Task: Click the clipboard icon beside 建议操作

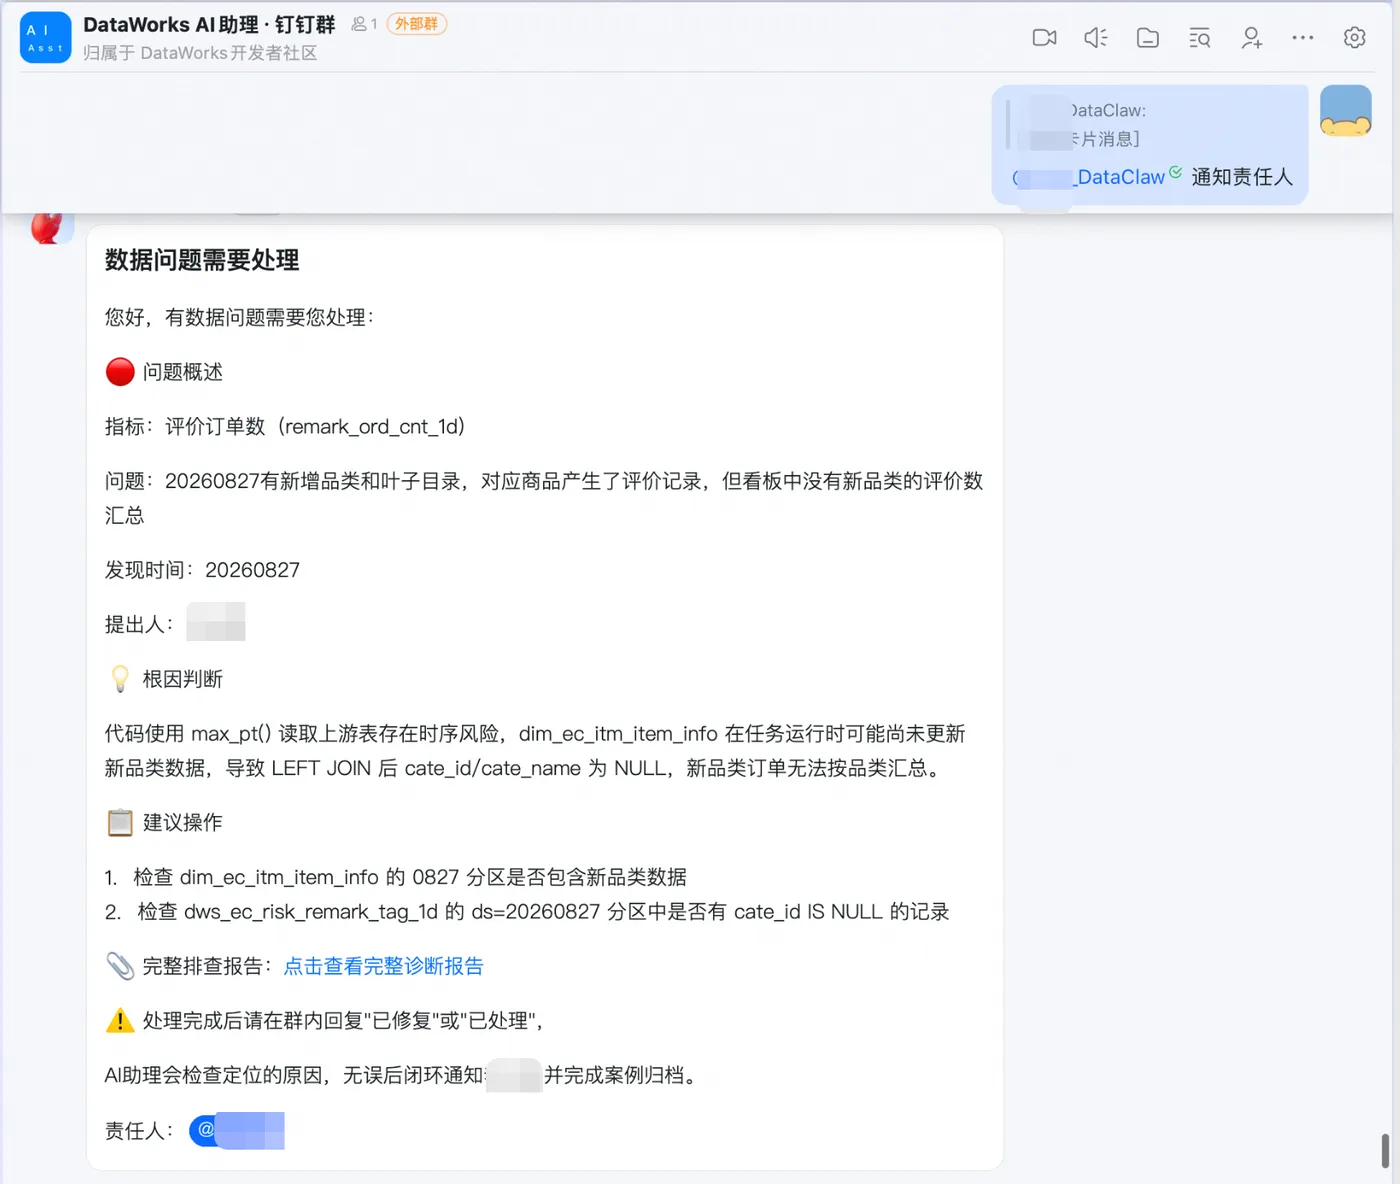Action: [x=120, y=822]
